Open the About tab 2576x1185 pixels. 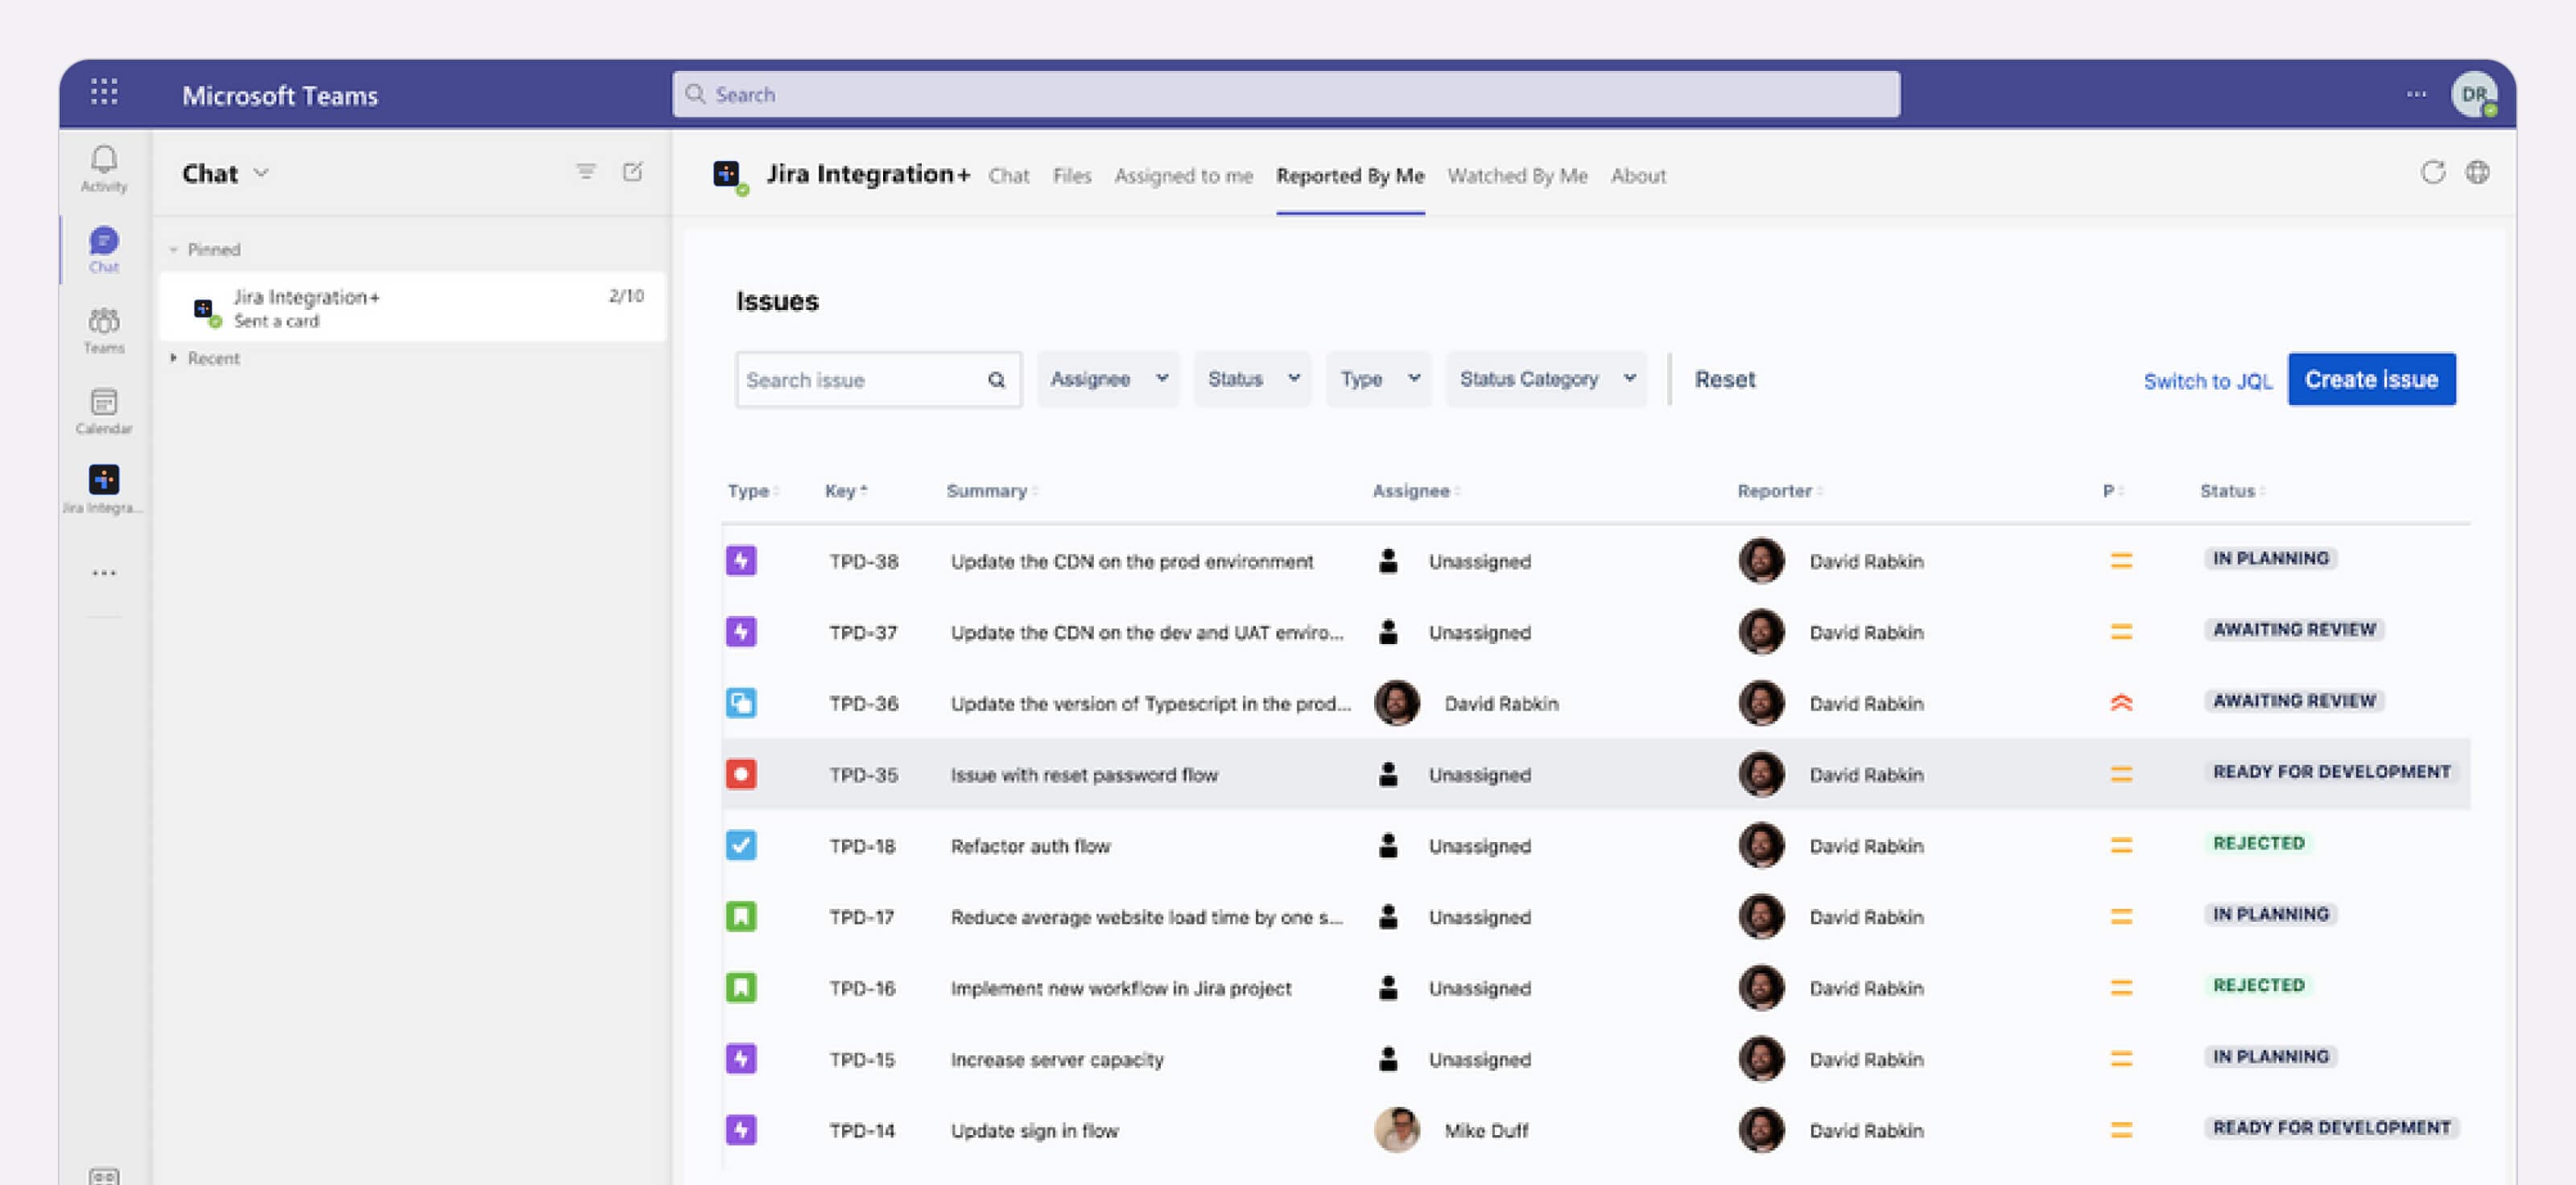click(1638, 176)
